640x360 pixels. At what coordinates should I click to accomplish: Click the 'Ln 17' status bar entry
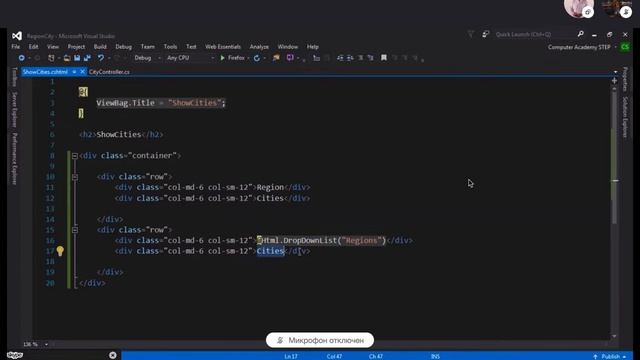coord(291,356)
